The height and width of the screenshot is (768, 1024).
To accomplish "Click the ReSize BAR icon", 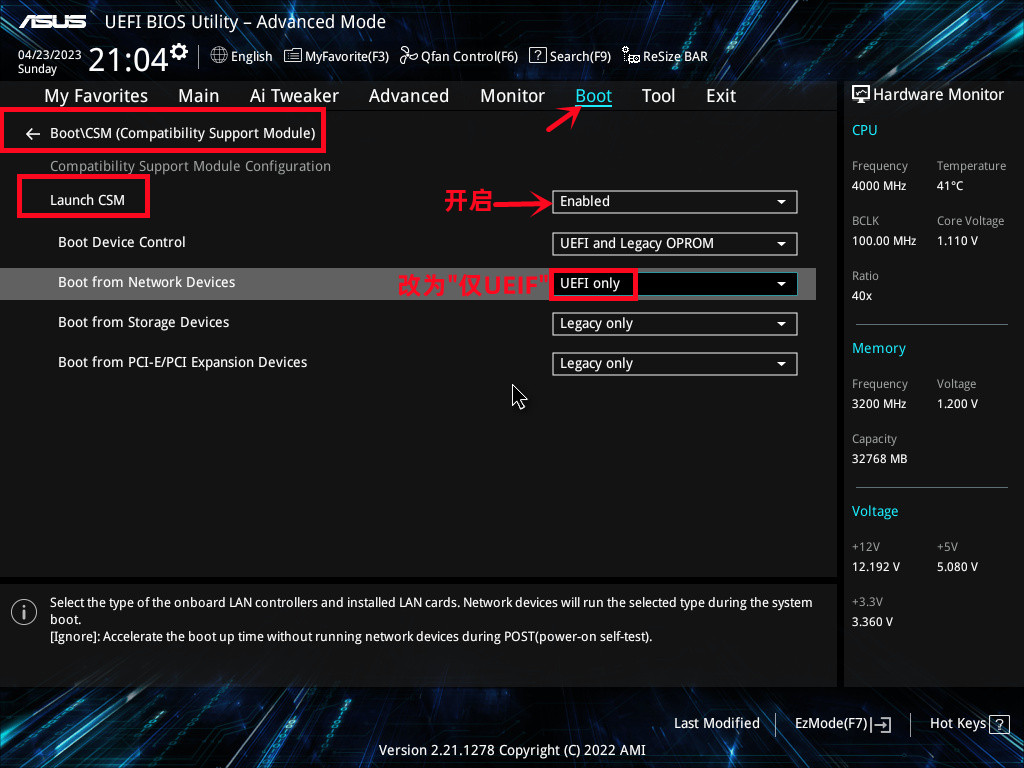I will (631, 56).
